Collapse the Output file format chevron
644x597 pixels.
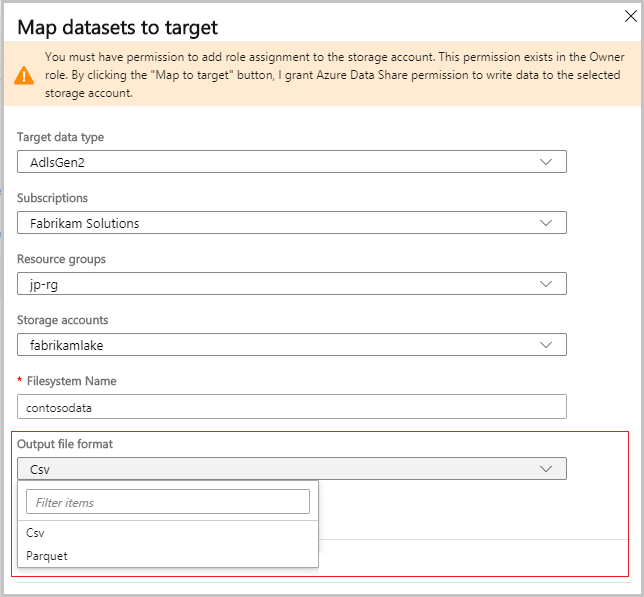pos(546,468)
